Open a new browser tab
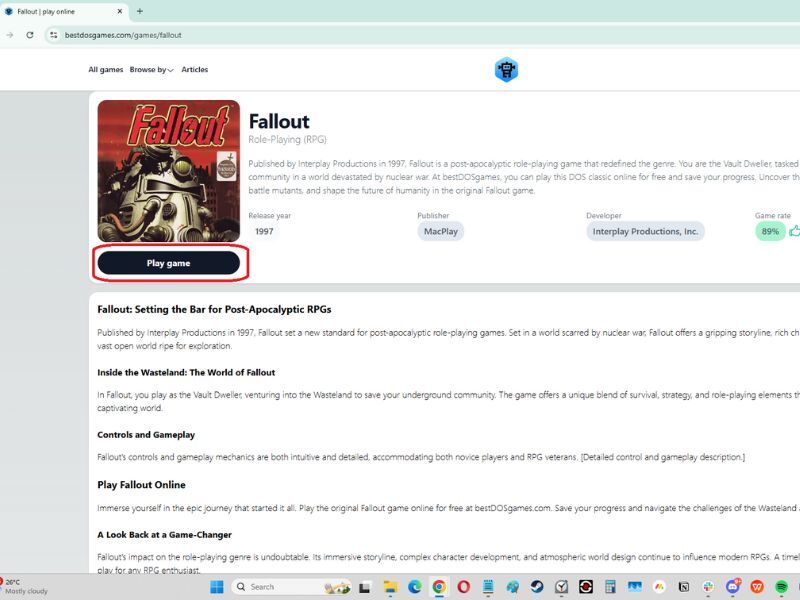Viewport: 800px width, 600px height. (140, 11)
